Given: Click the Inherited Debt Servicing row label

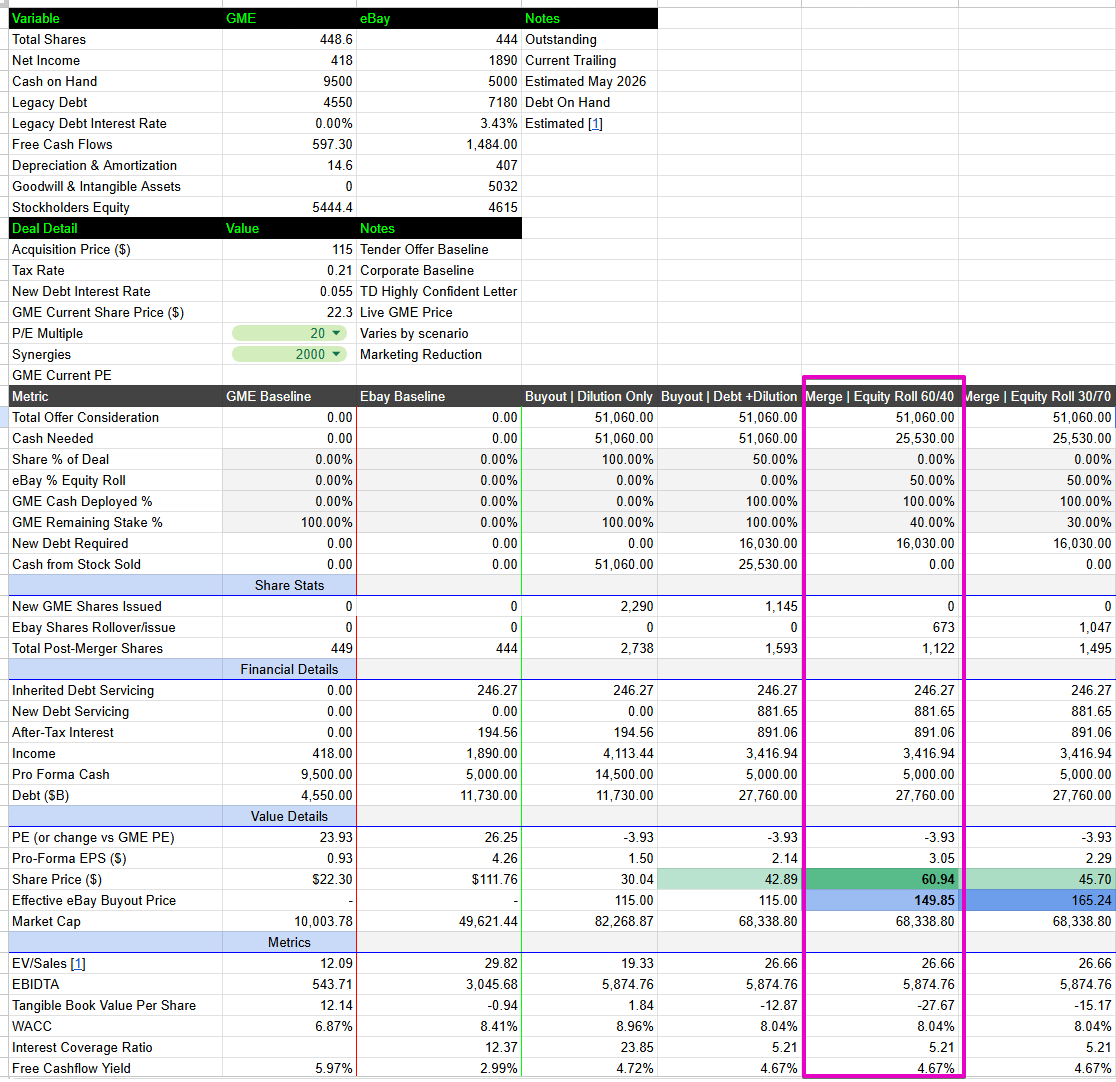Looking at the screenshot, I should click(83, 690).
